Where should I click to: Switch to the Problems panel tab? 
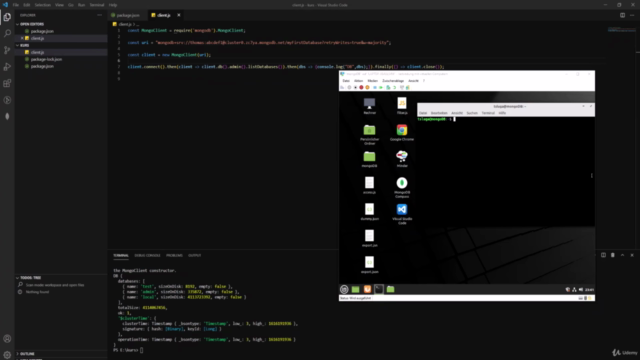(174, 256)
